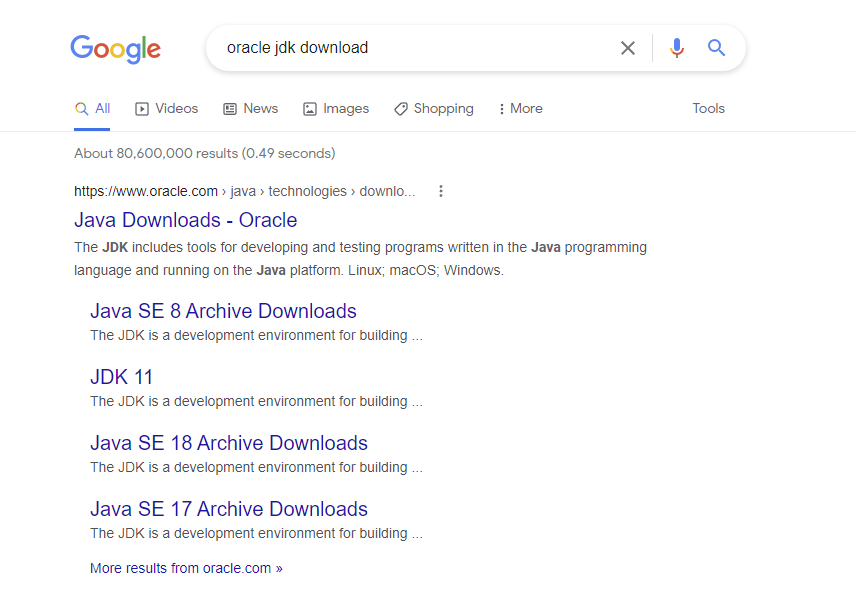Open the JDK 11 link
This screenshot has width=856, height=607.
[x=121, y=377]
